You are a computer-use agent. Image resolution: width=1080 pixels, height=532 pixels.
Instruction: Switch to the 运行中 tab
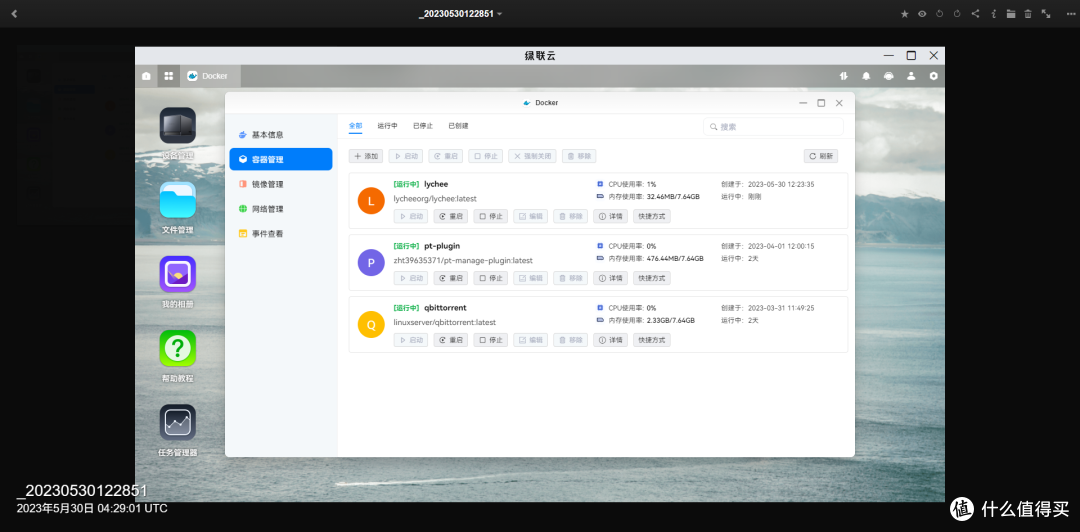pyautogui.click(x=387, y=126)
